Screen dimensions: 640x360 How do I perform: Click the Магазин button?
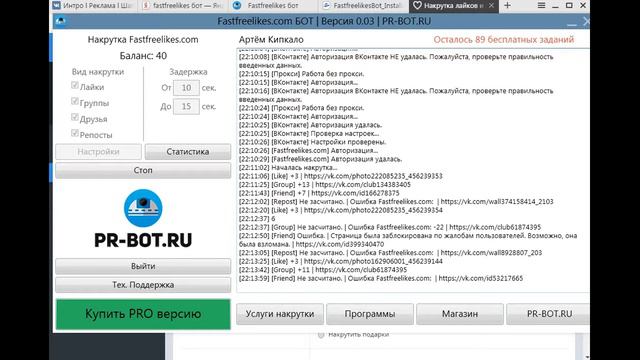coord(460,314)
